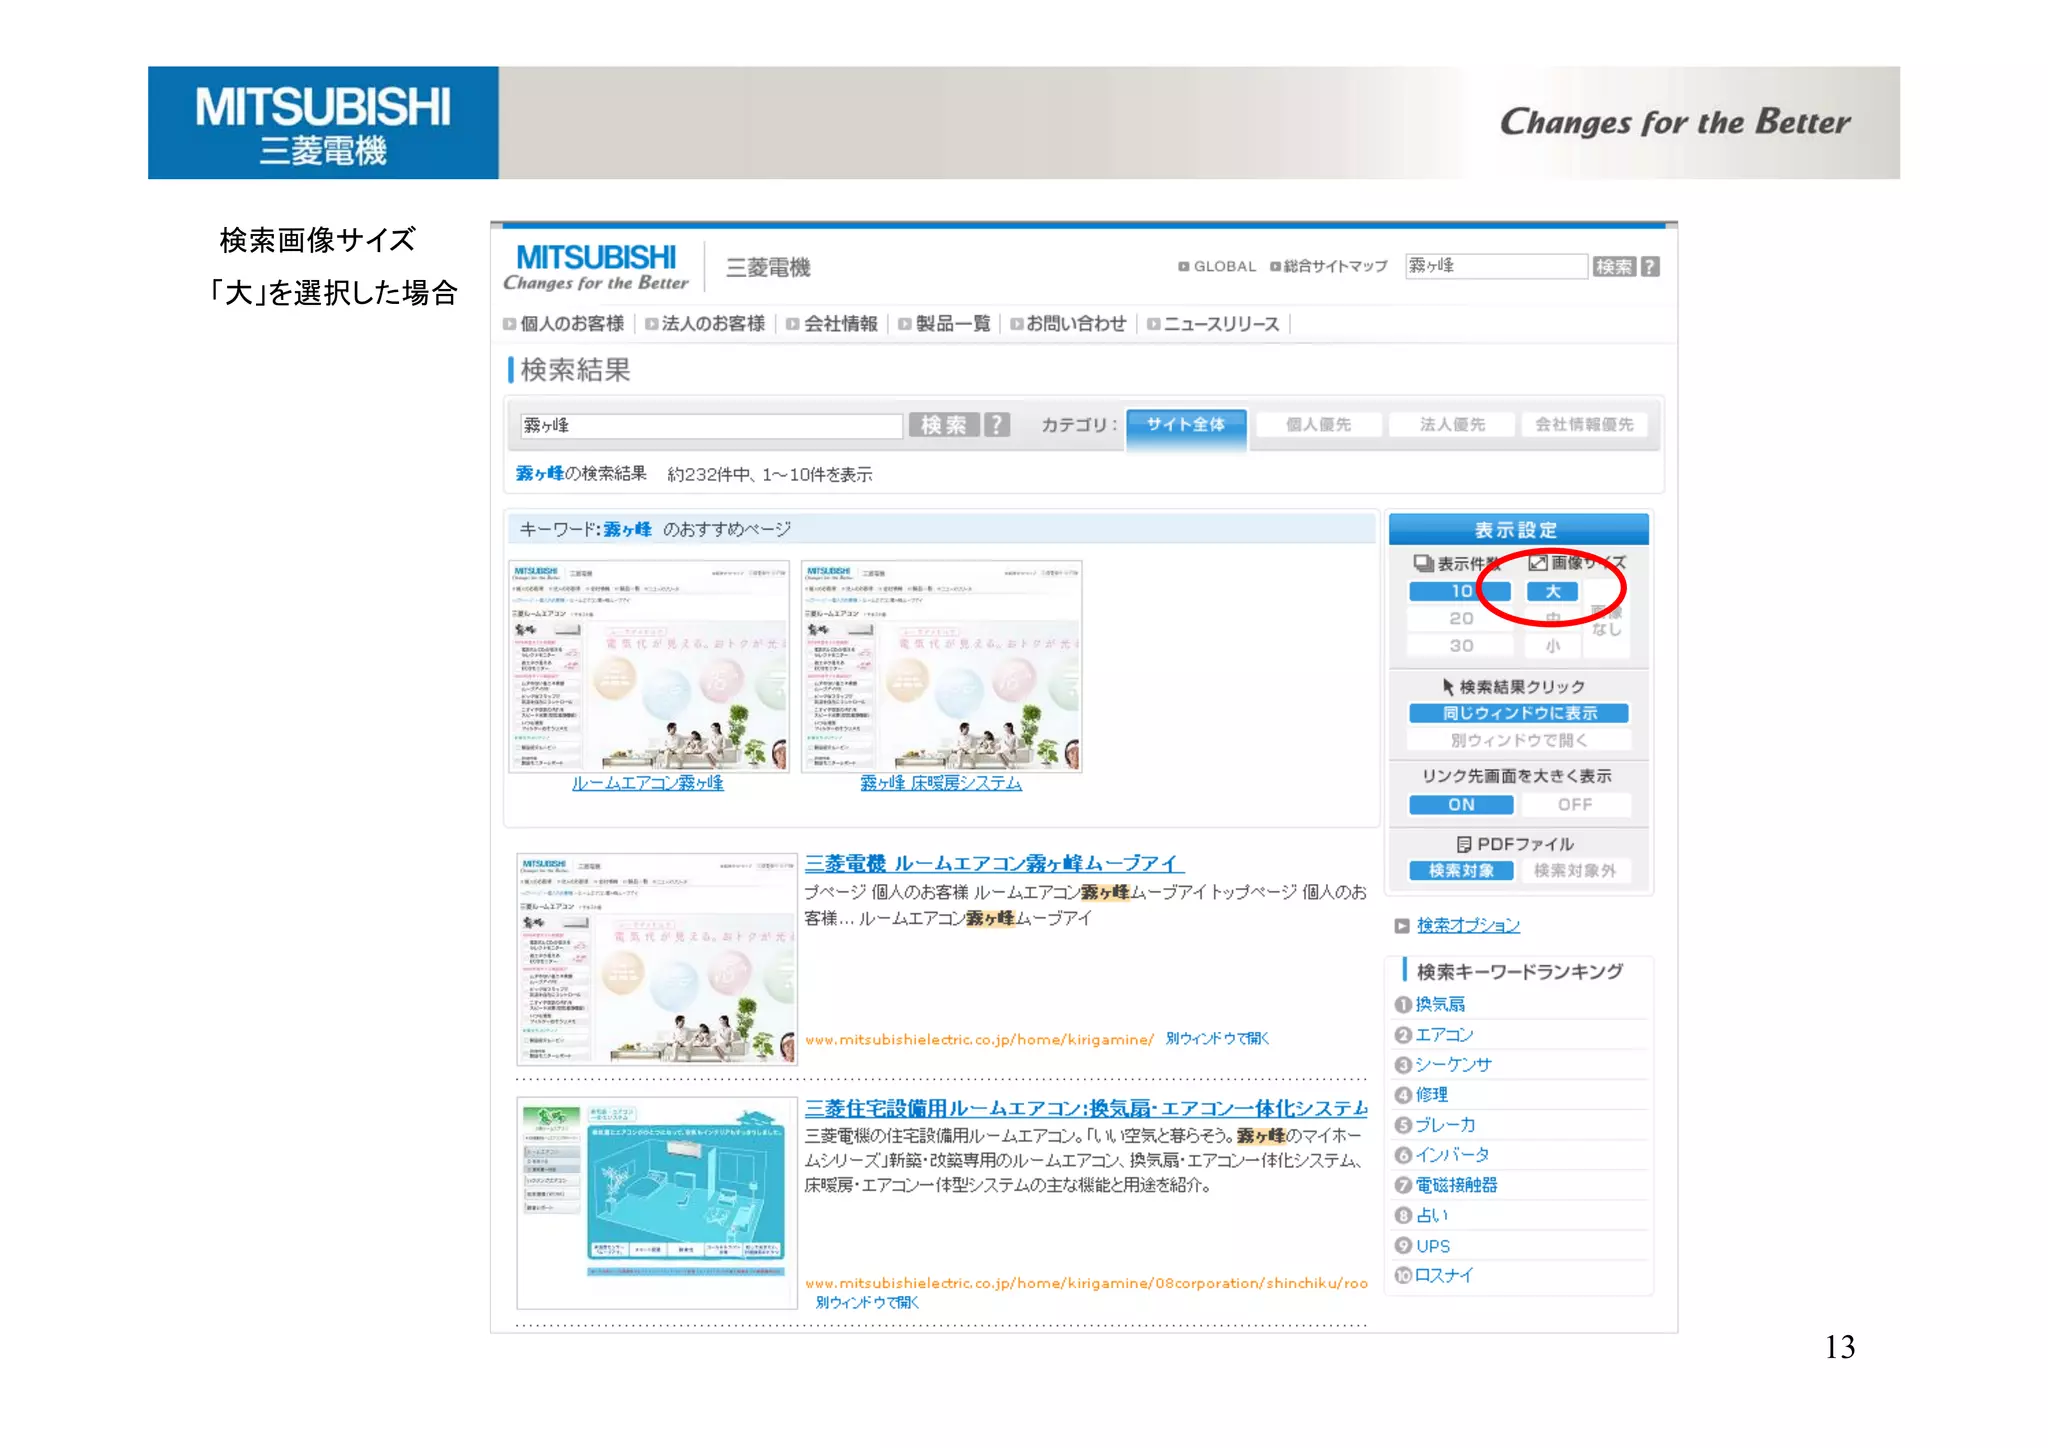Open the 検索オプション link
2048x1448 pixels.
(x=1467, y=926)
